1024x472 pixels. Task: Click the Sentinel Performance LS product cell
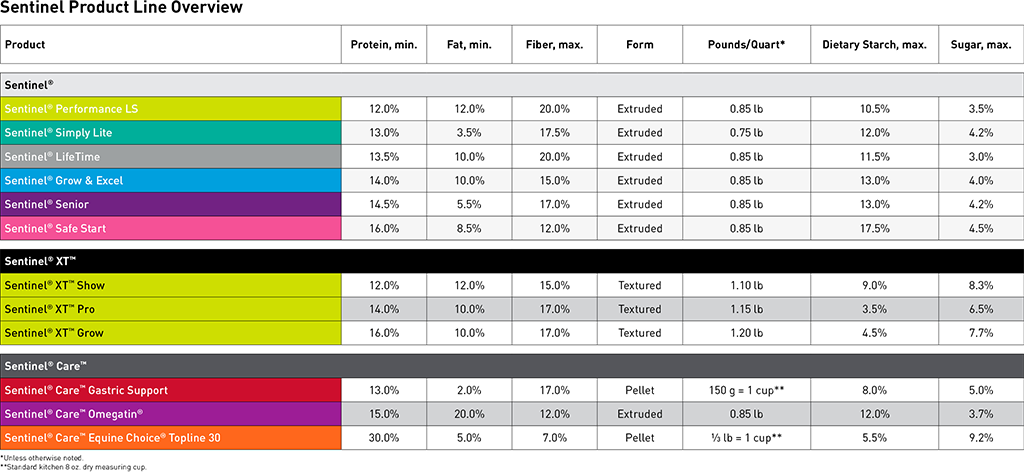171,108
